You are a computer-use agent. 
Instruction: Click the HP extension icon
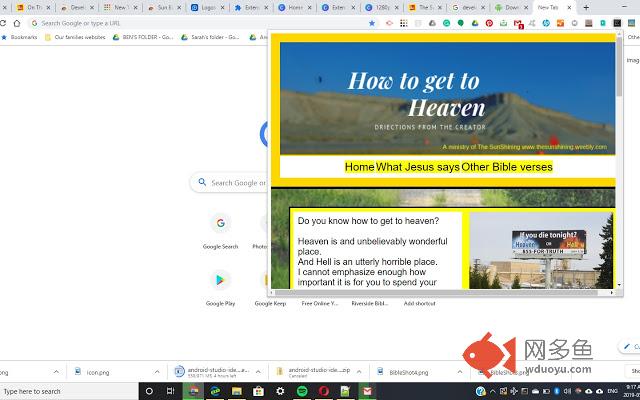click(546, 23)
